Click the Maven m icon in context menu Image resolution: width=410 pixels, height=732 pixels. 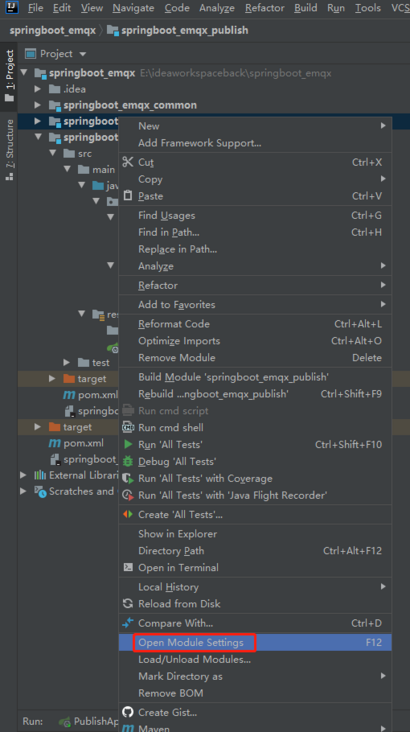tap(127, 728)
